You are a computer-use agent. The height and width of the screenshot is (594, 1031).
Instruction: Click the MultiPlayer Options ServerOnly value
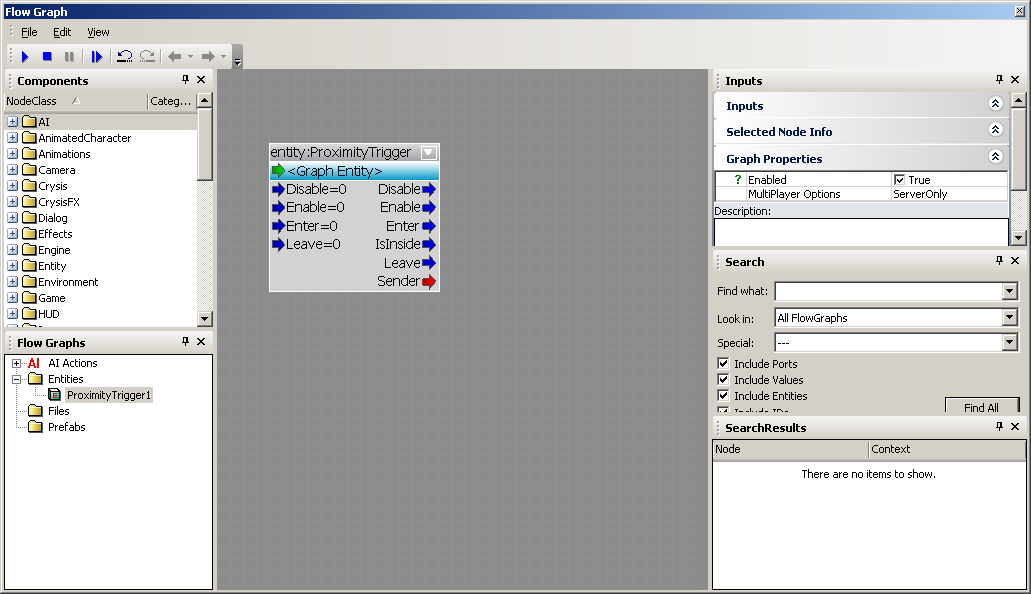pos(949,194)
